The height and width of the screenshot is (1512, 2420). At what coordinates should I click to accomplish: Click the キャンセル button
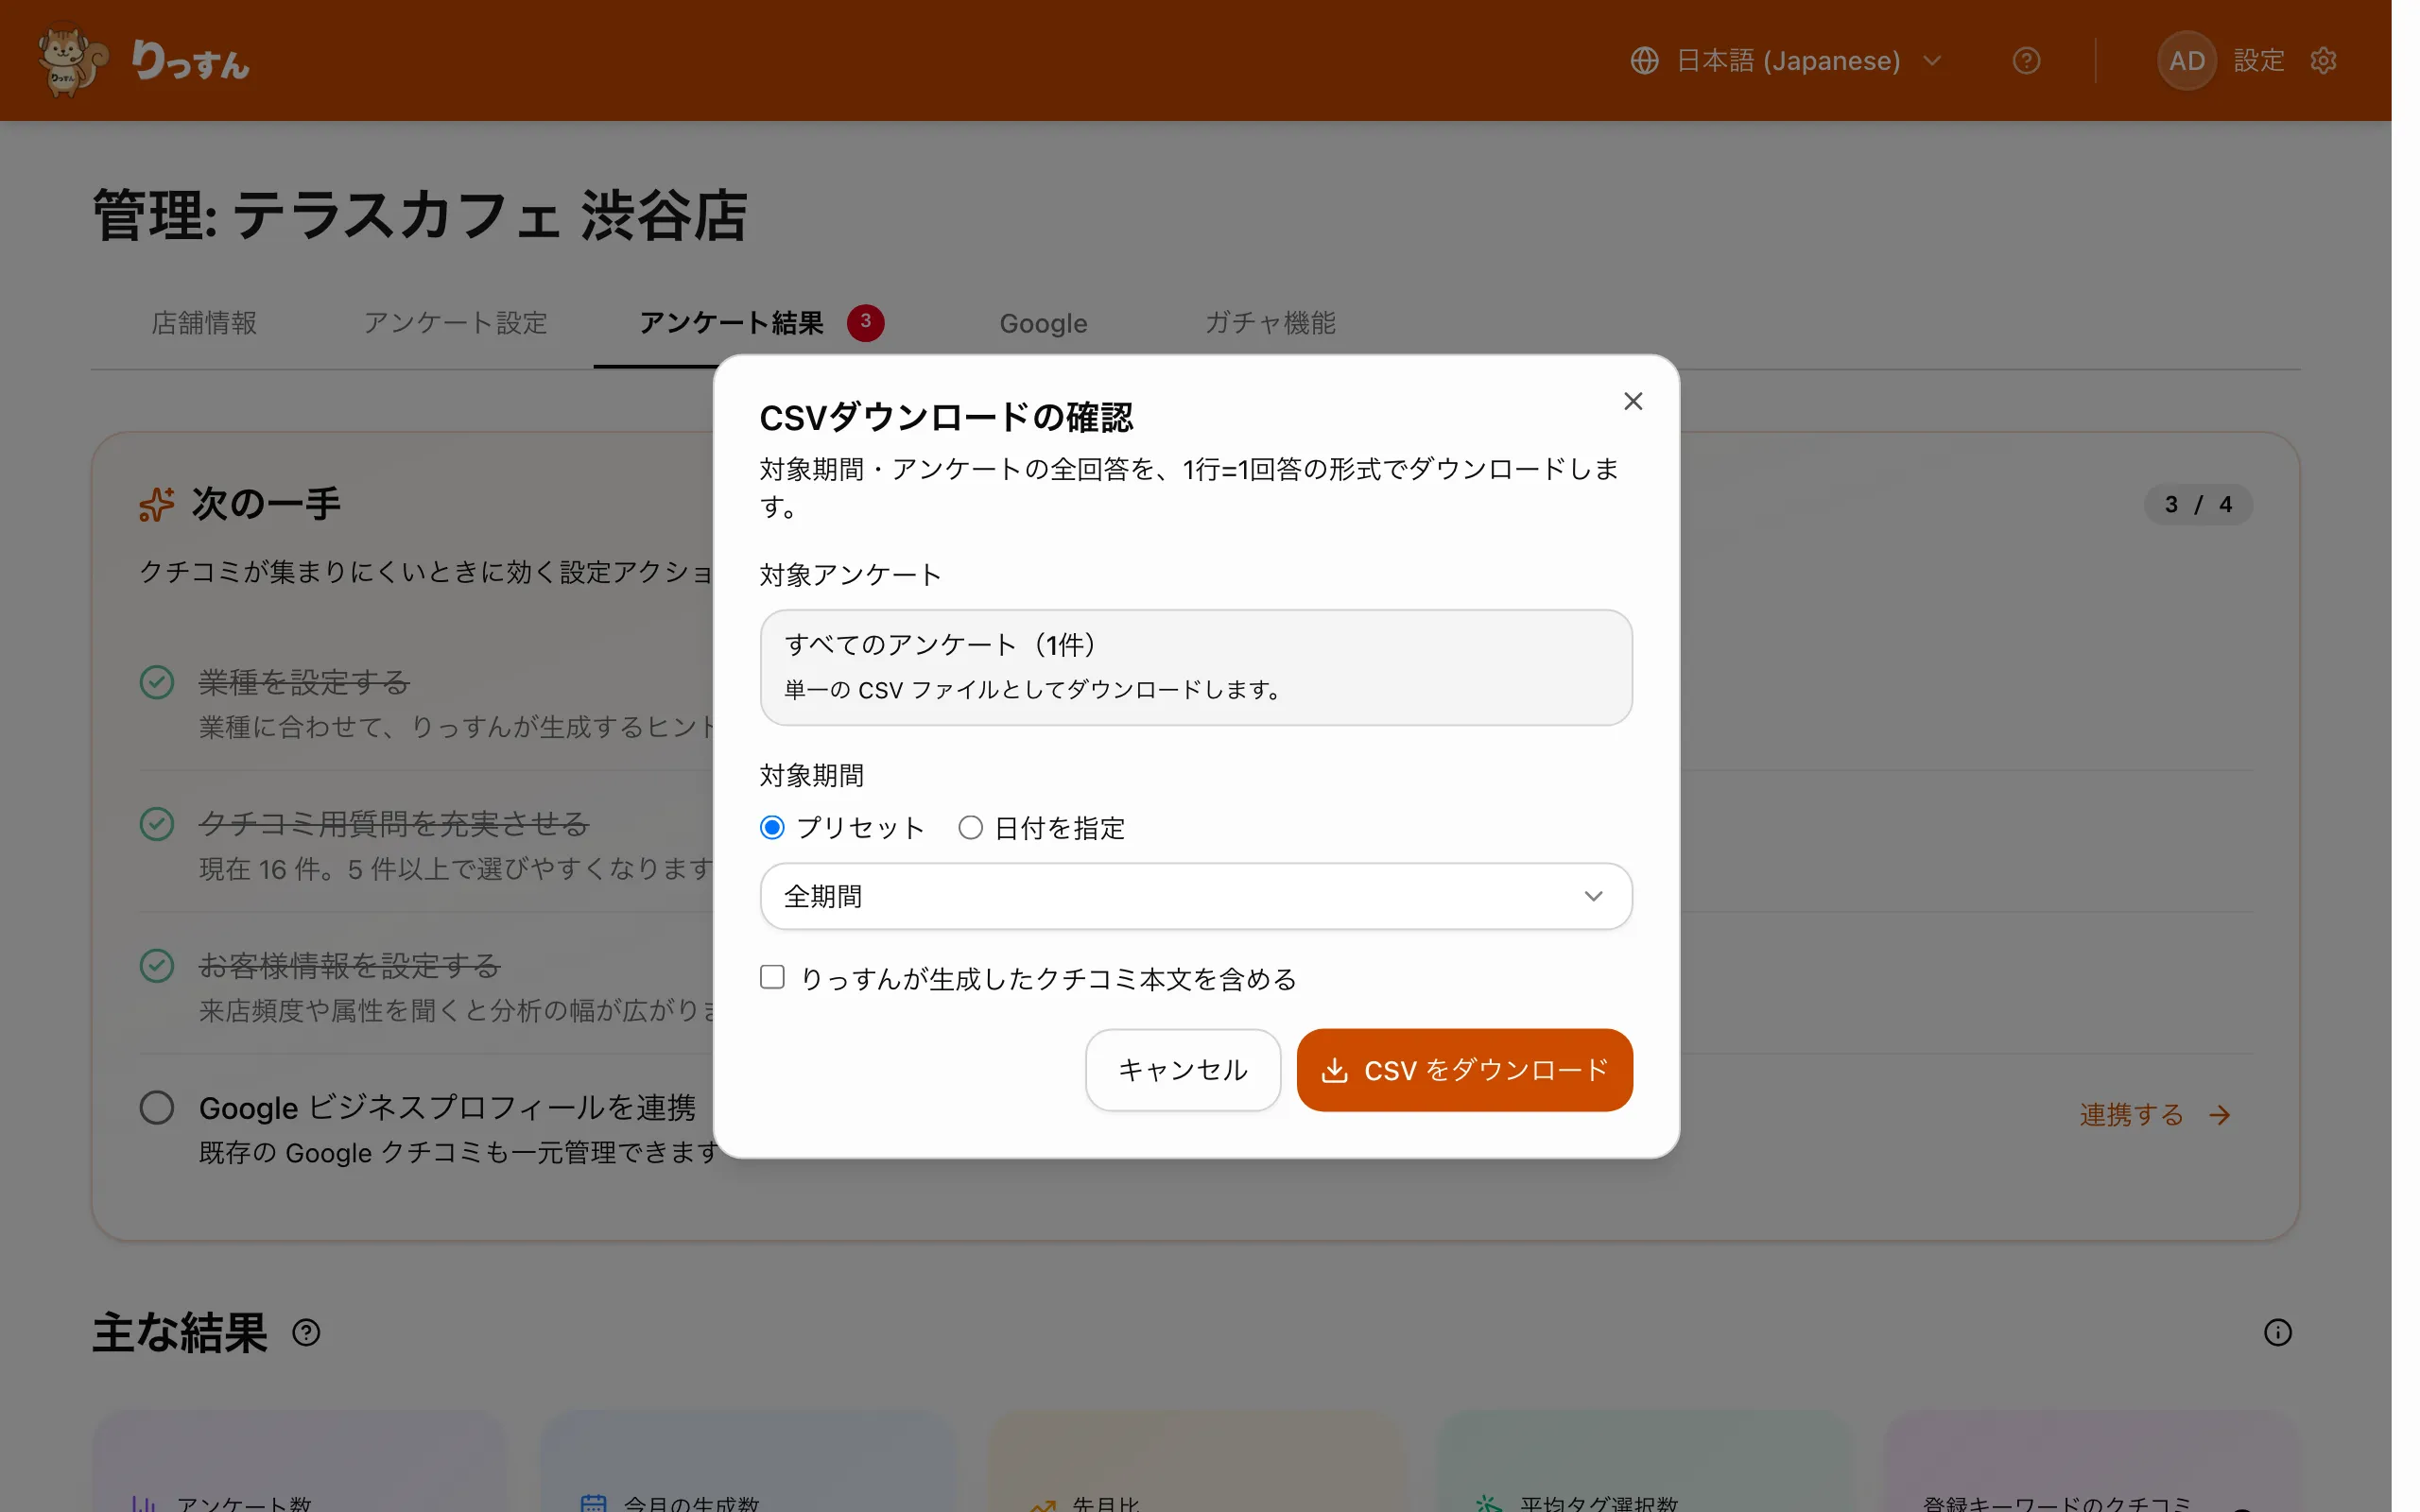coord(1183,1070)
